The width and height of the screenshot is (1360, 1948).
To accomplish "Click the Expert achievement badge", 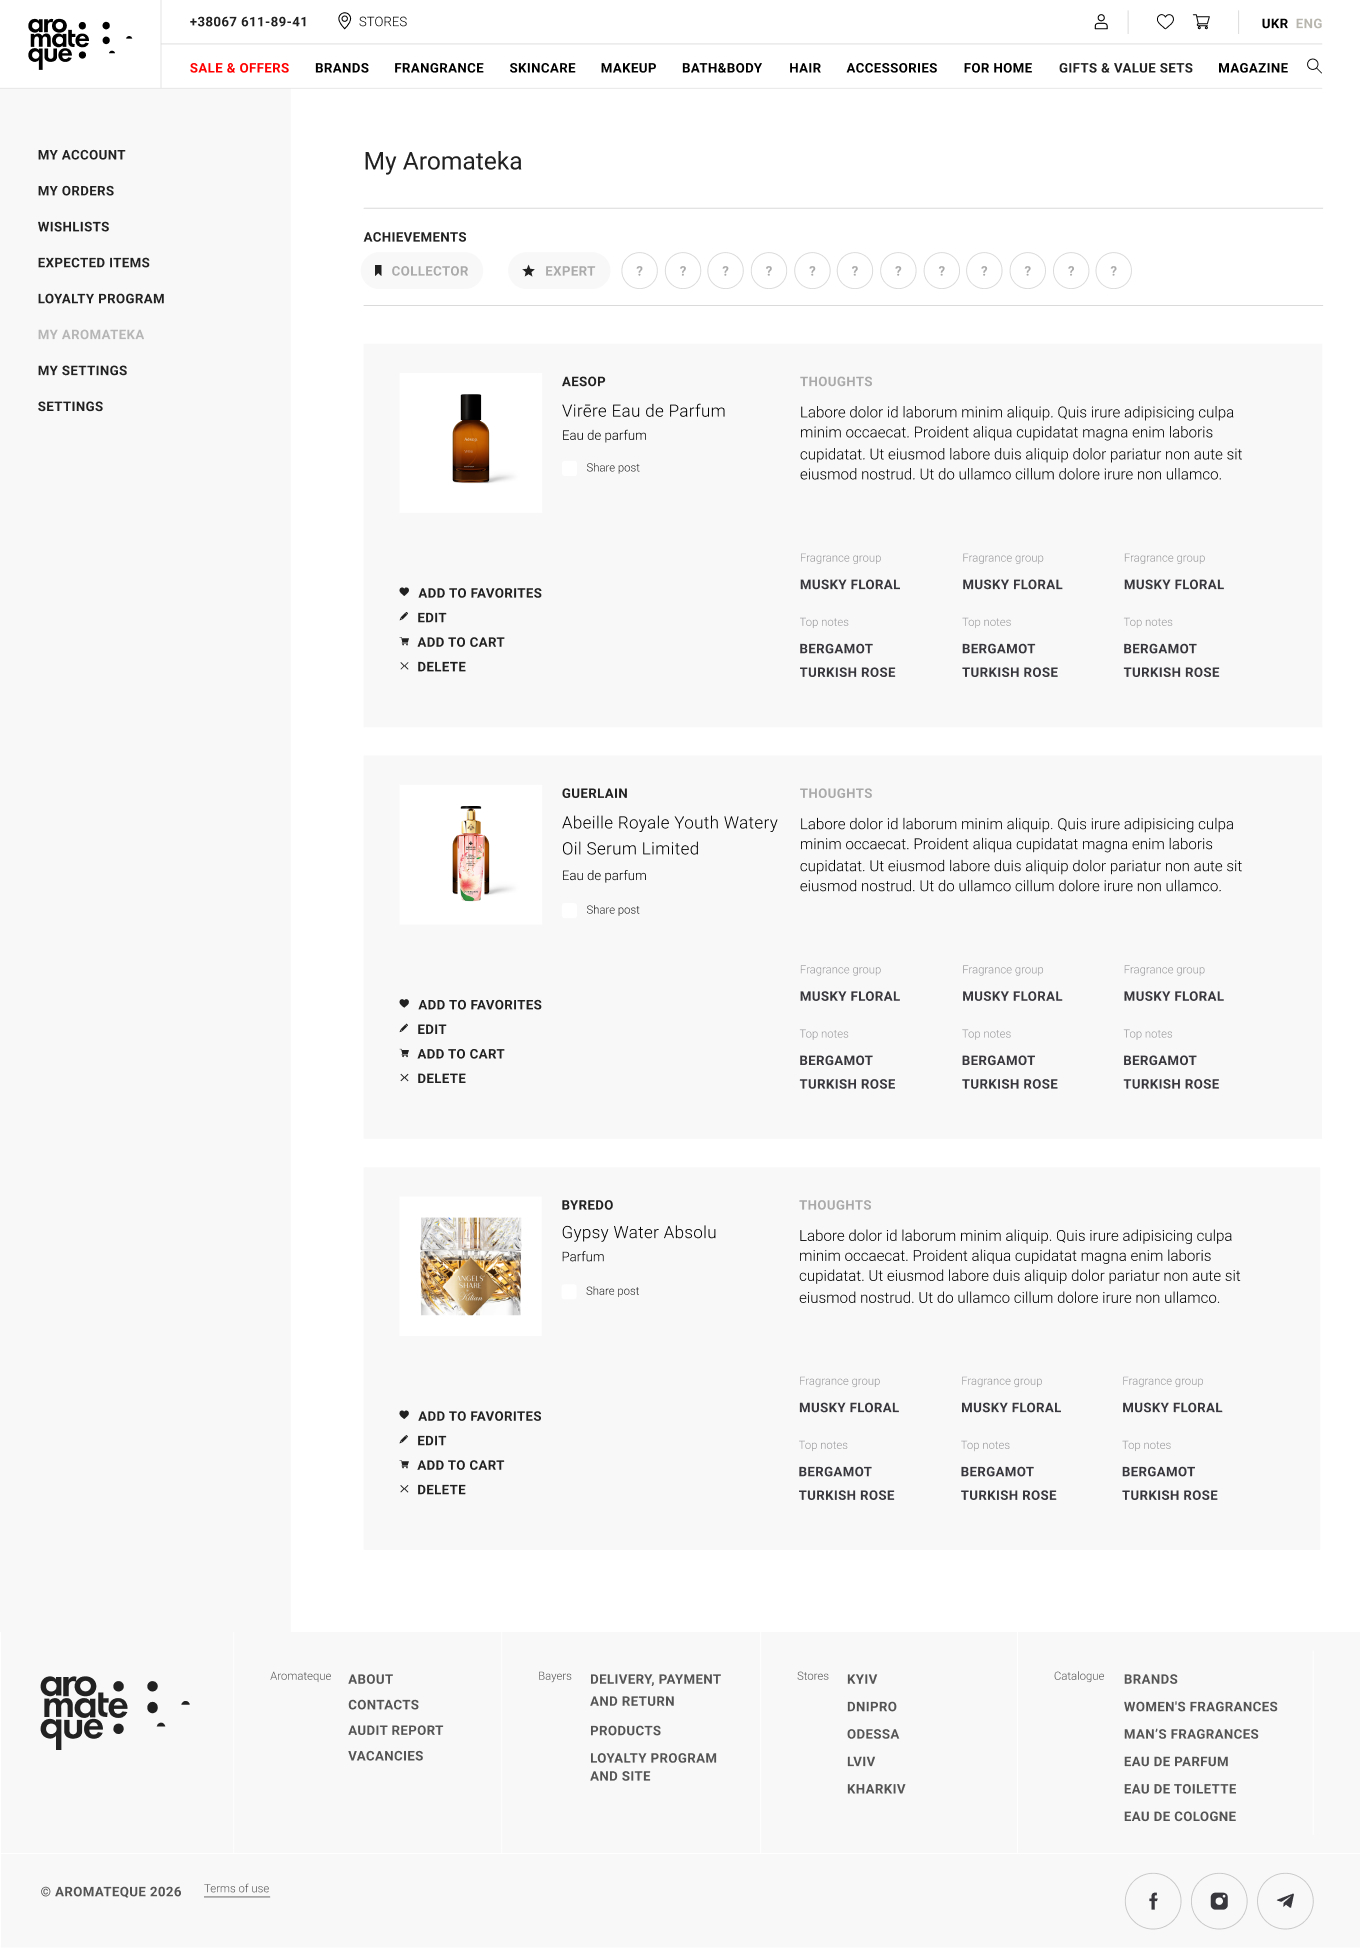I will tap(559, 271).
